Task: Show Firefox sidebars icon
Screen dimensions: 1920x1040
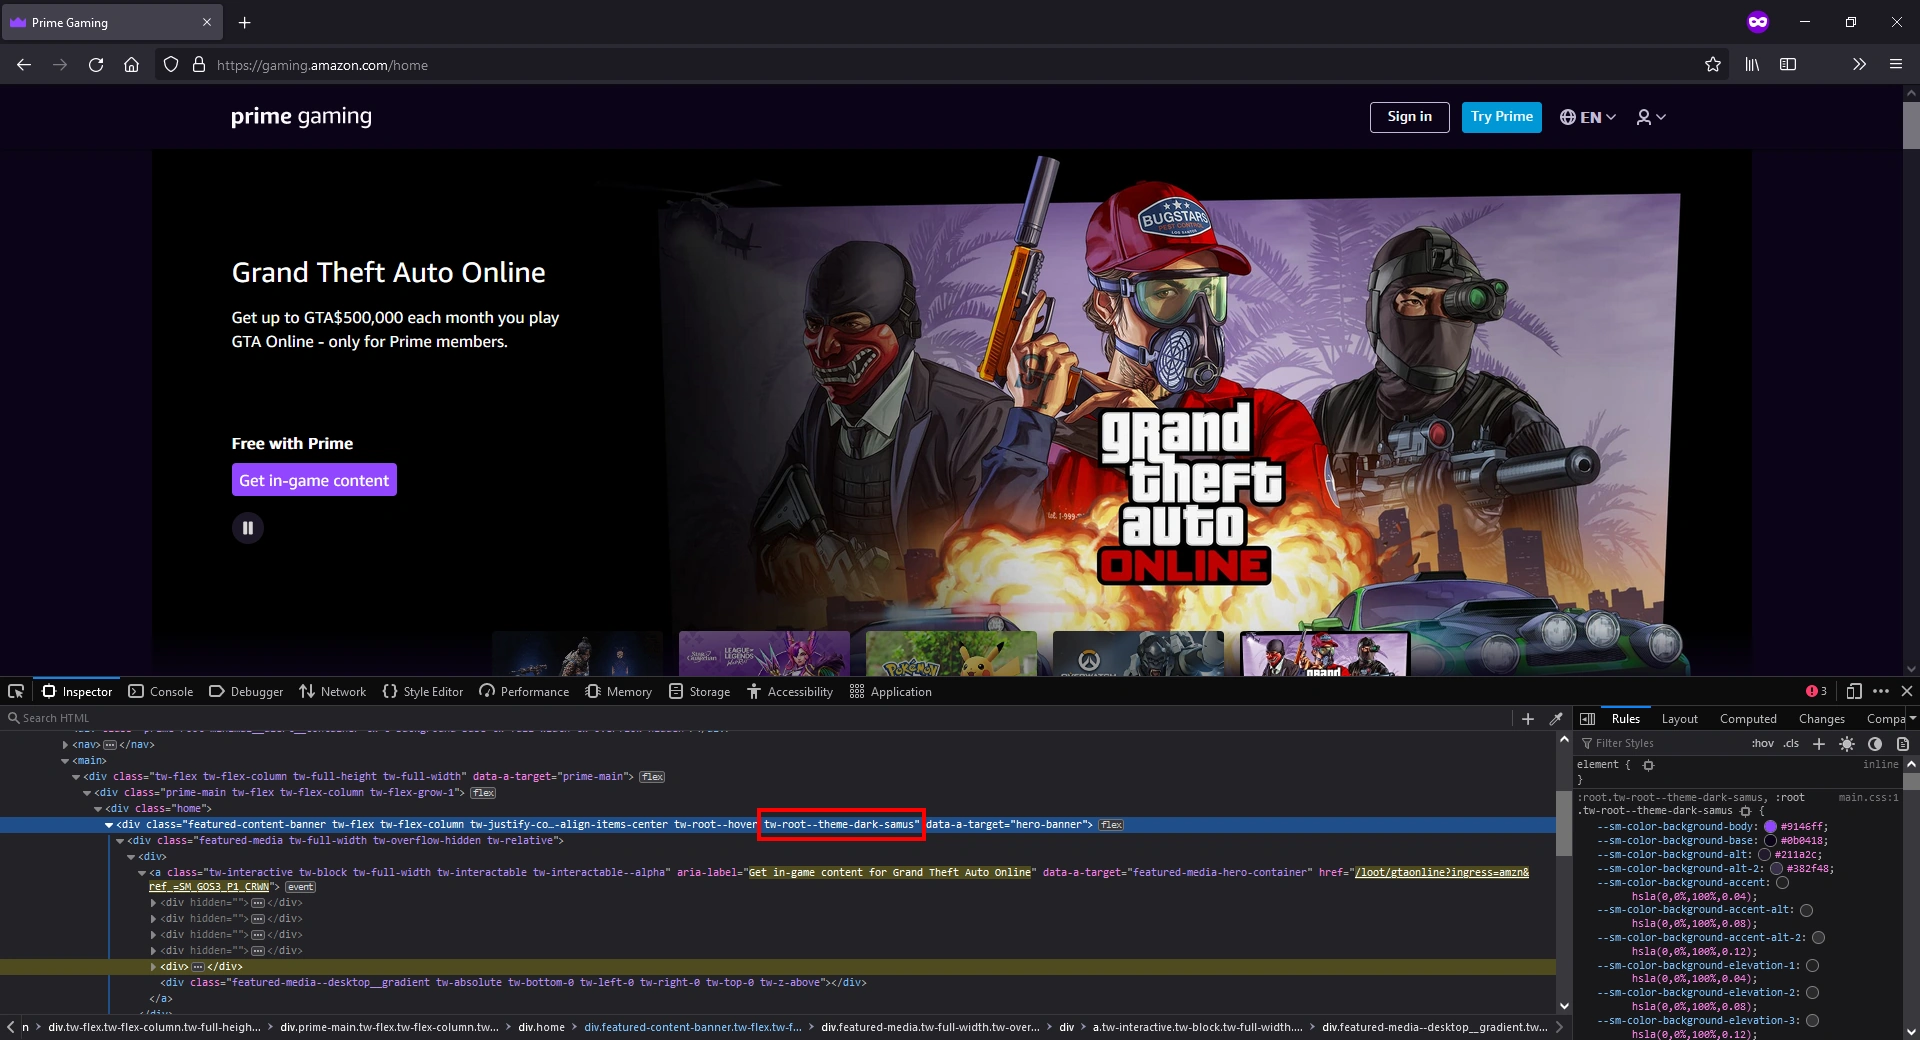Action: [1788, 65]
